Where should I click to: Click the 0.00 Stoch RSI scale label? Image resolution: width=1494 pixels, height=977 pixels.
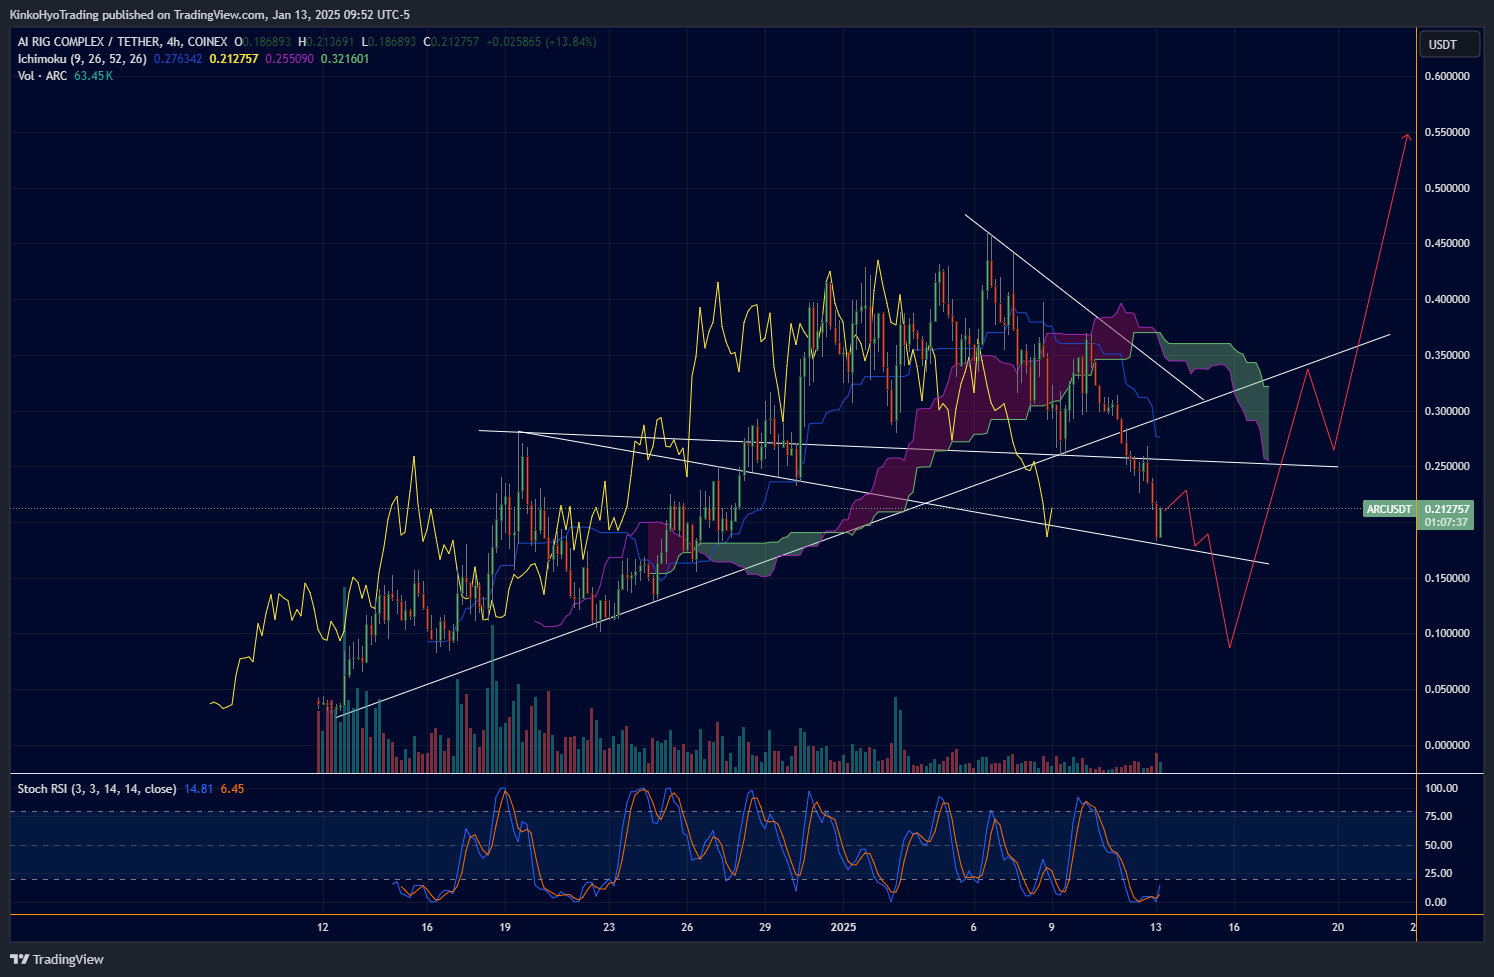tap(1435, 902)
